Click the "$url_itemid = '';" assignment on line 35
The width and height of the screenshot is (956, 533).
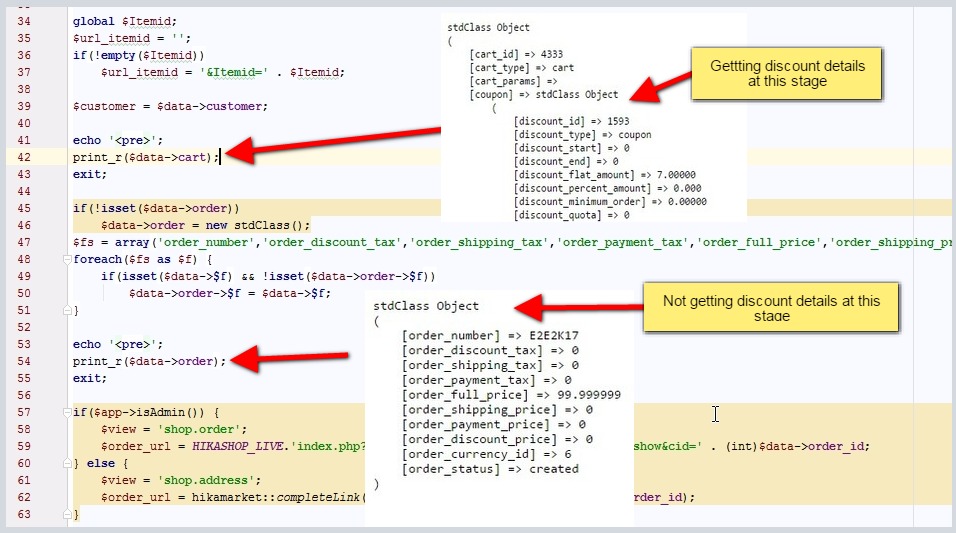(132, 38)
